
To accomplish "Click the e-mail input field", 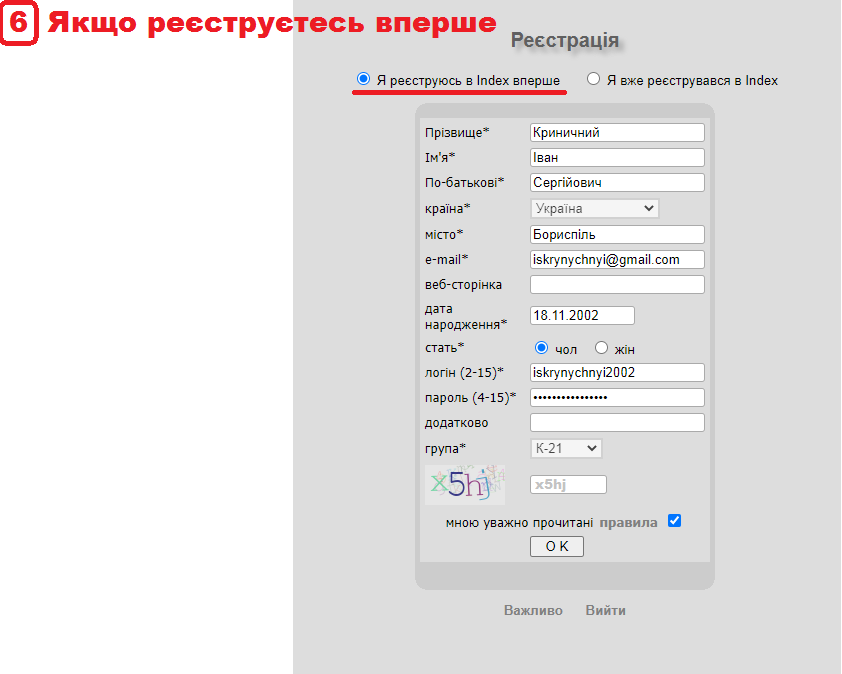I will coord(617,259).
